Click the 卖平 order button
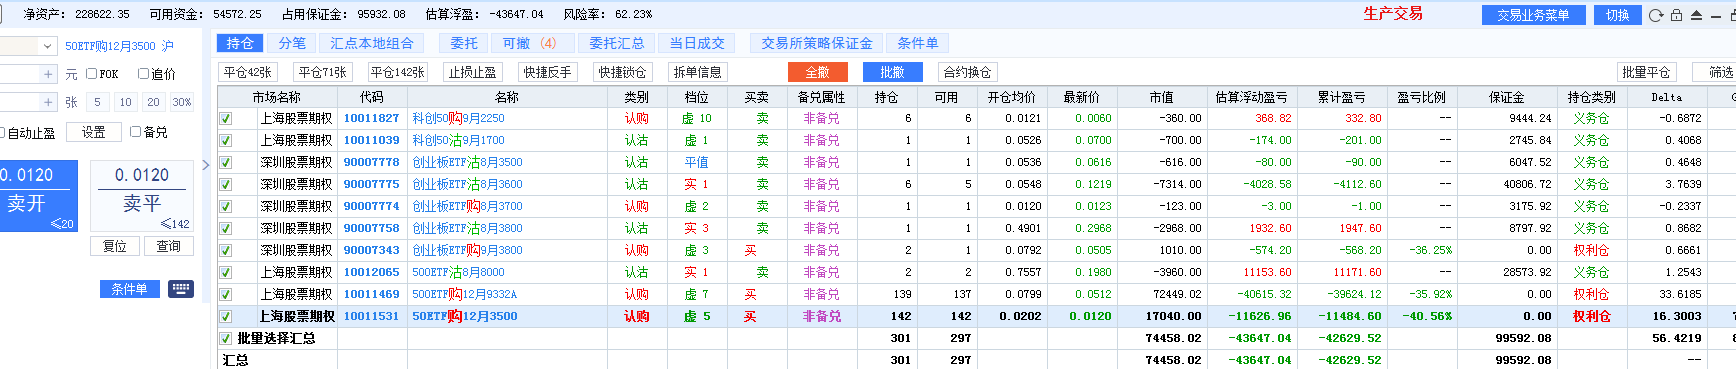 click(142, 195)
